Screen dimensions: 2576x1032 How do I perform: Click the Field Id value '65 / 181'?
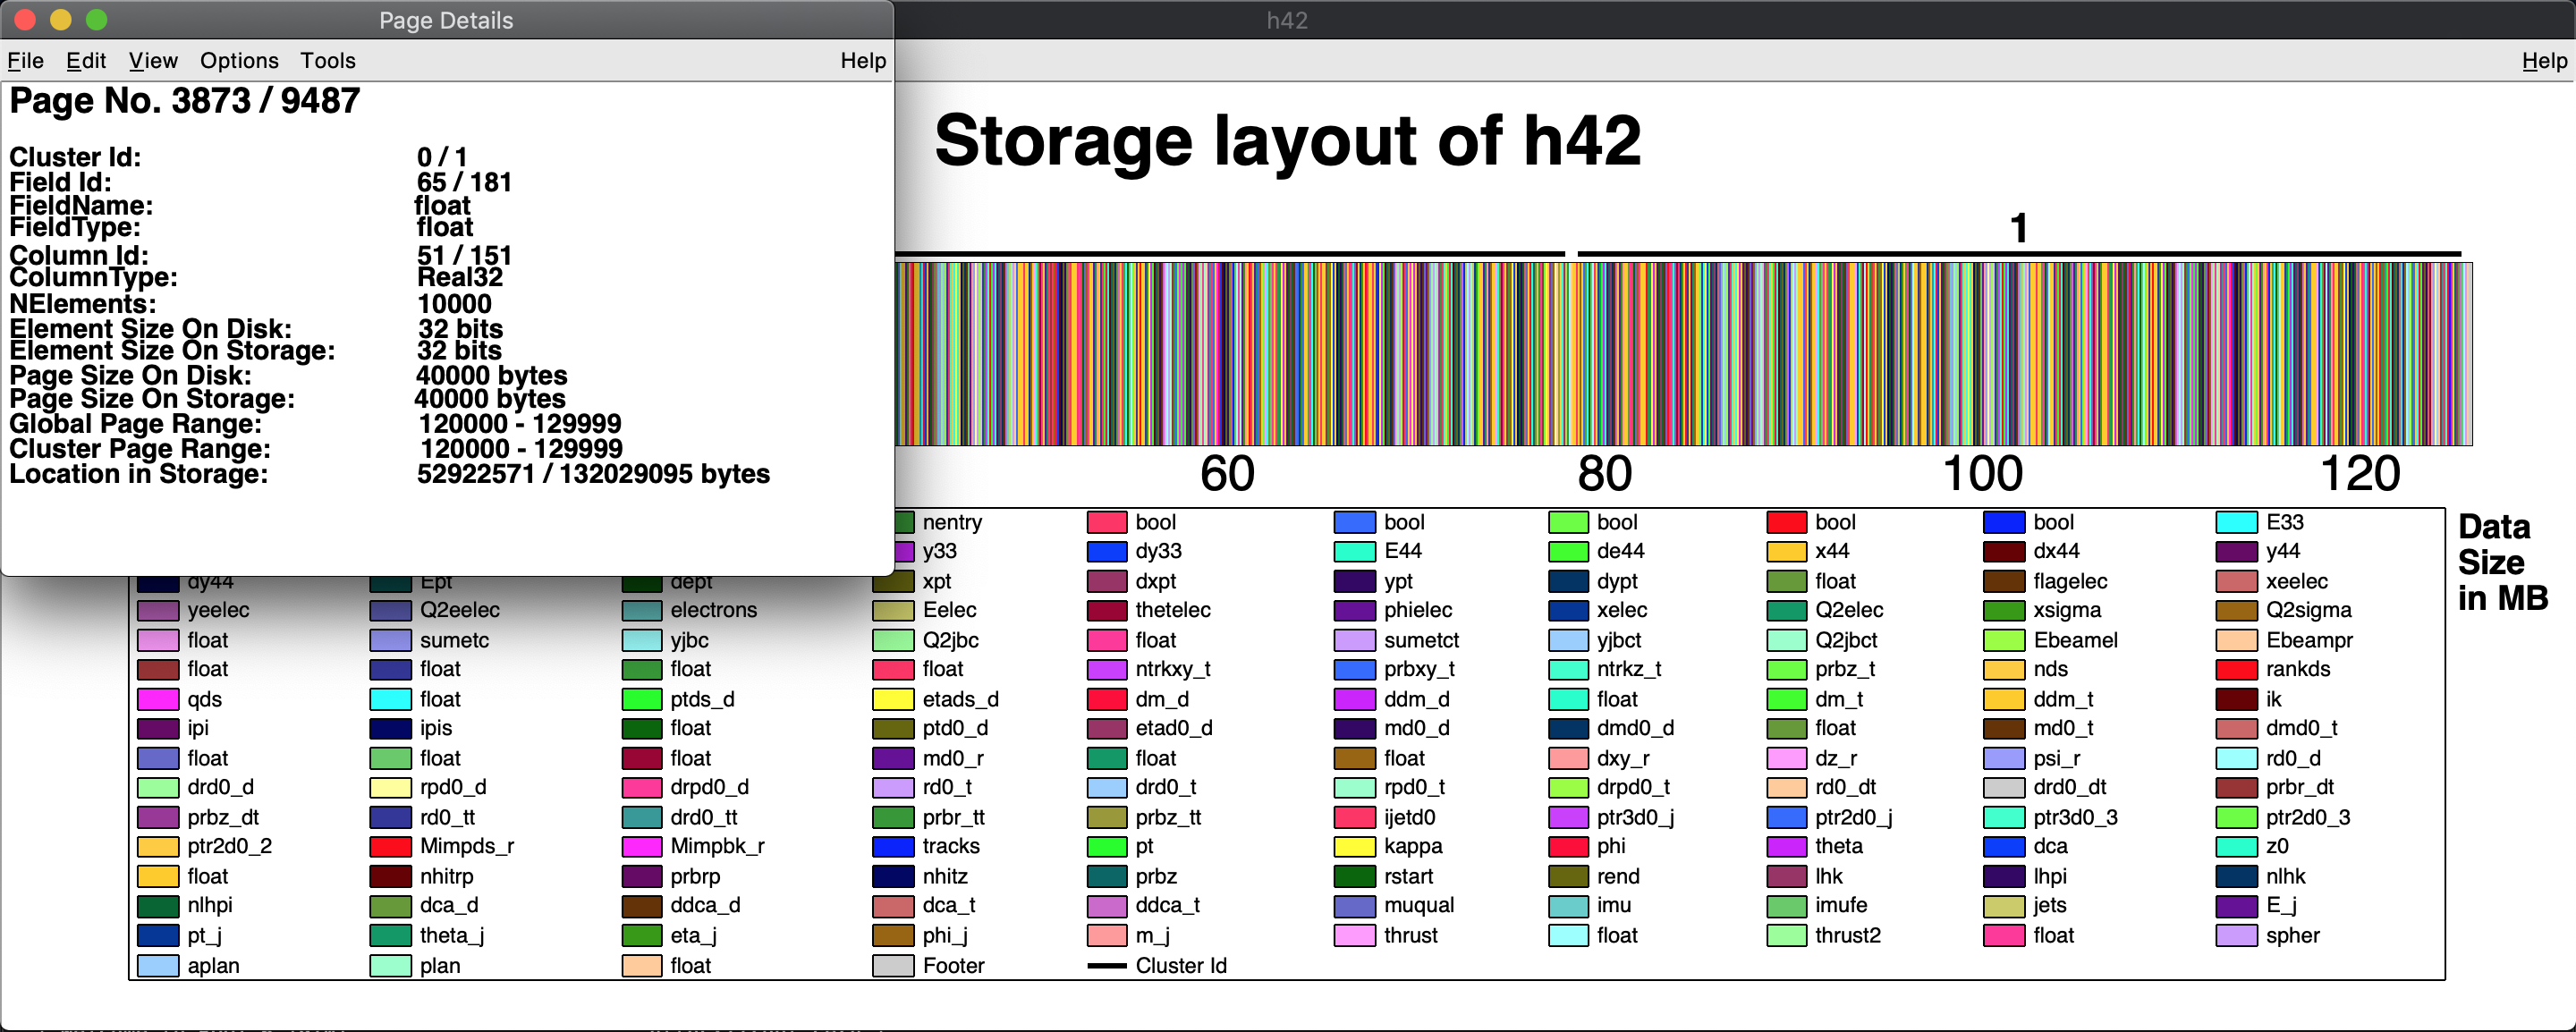coord(464,182)
